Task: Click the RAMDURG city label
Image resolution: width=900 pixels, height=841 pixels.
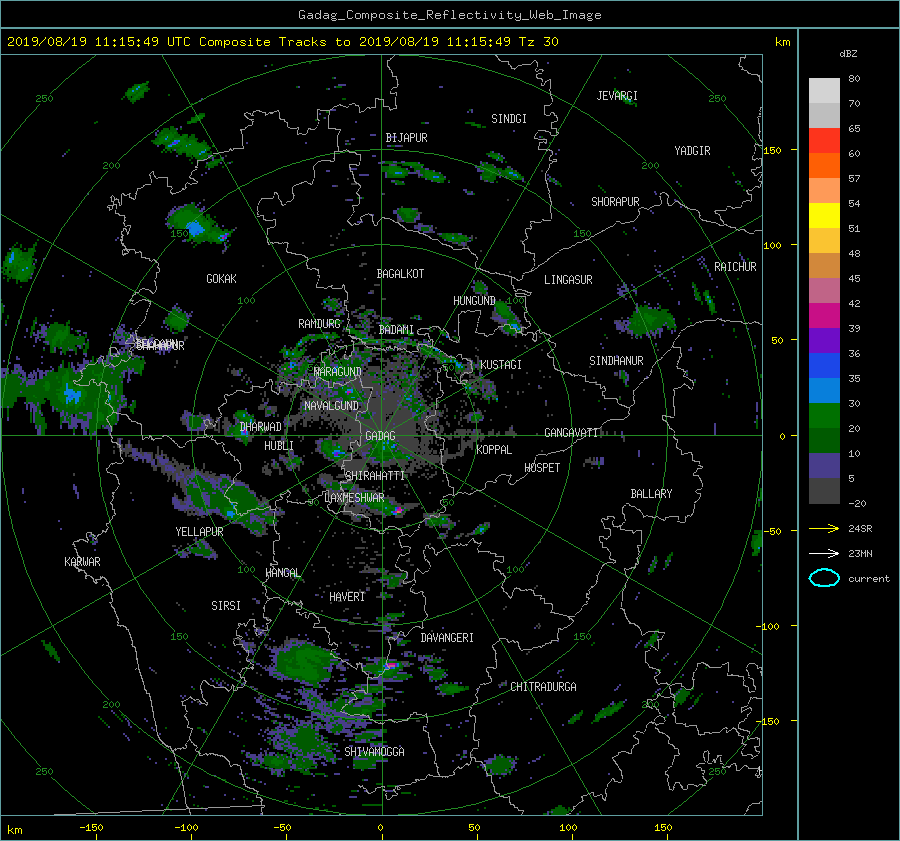Action: 319,324
